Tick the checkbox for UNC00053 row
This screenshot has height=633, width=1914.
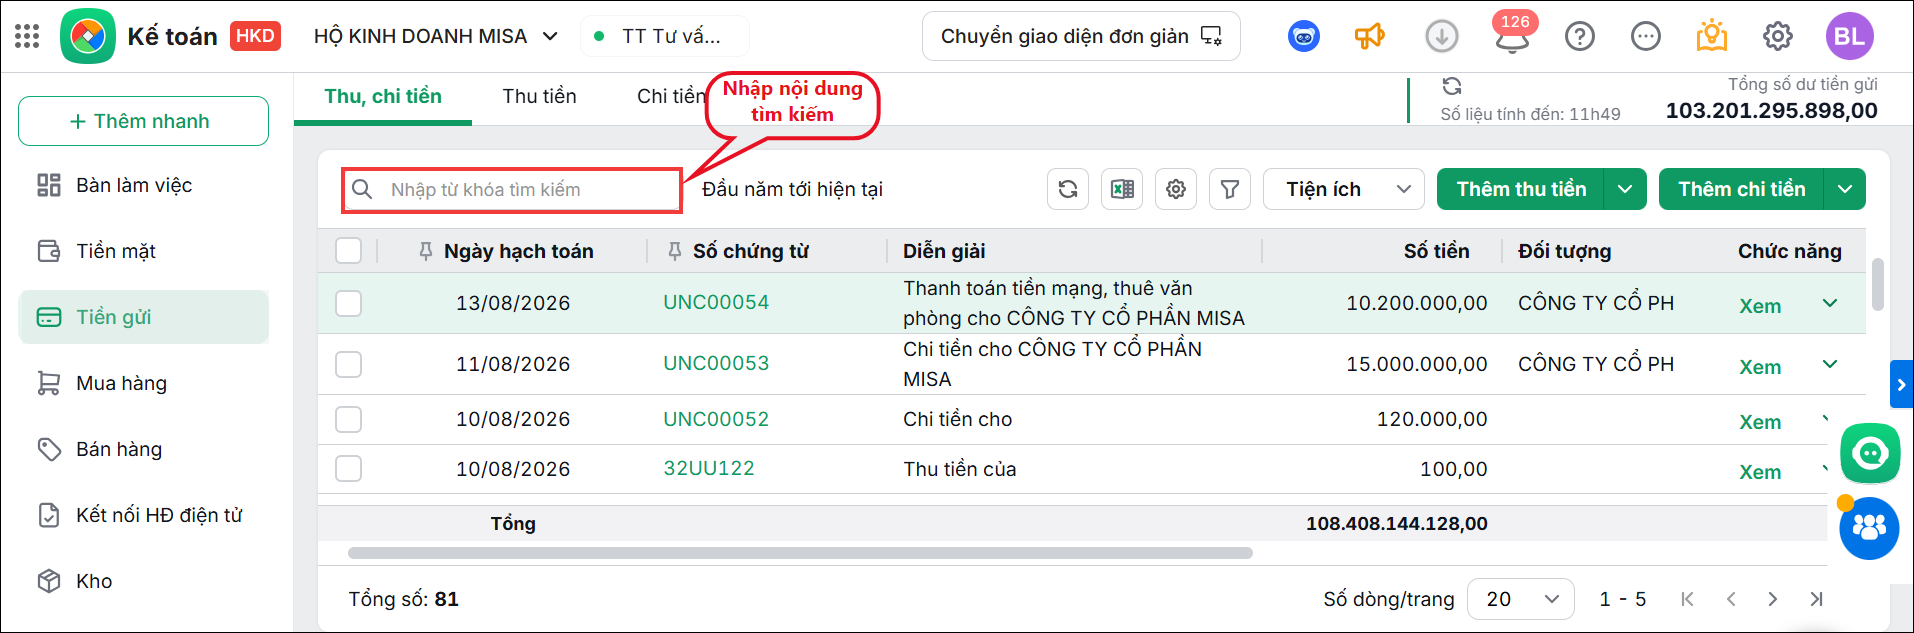tap(348, 364)
